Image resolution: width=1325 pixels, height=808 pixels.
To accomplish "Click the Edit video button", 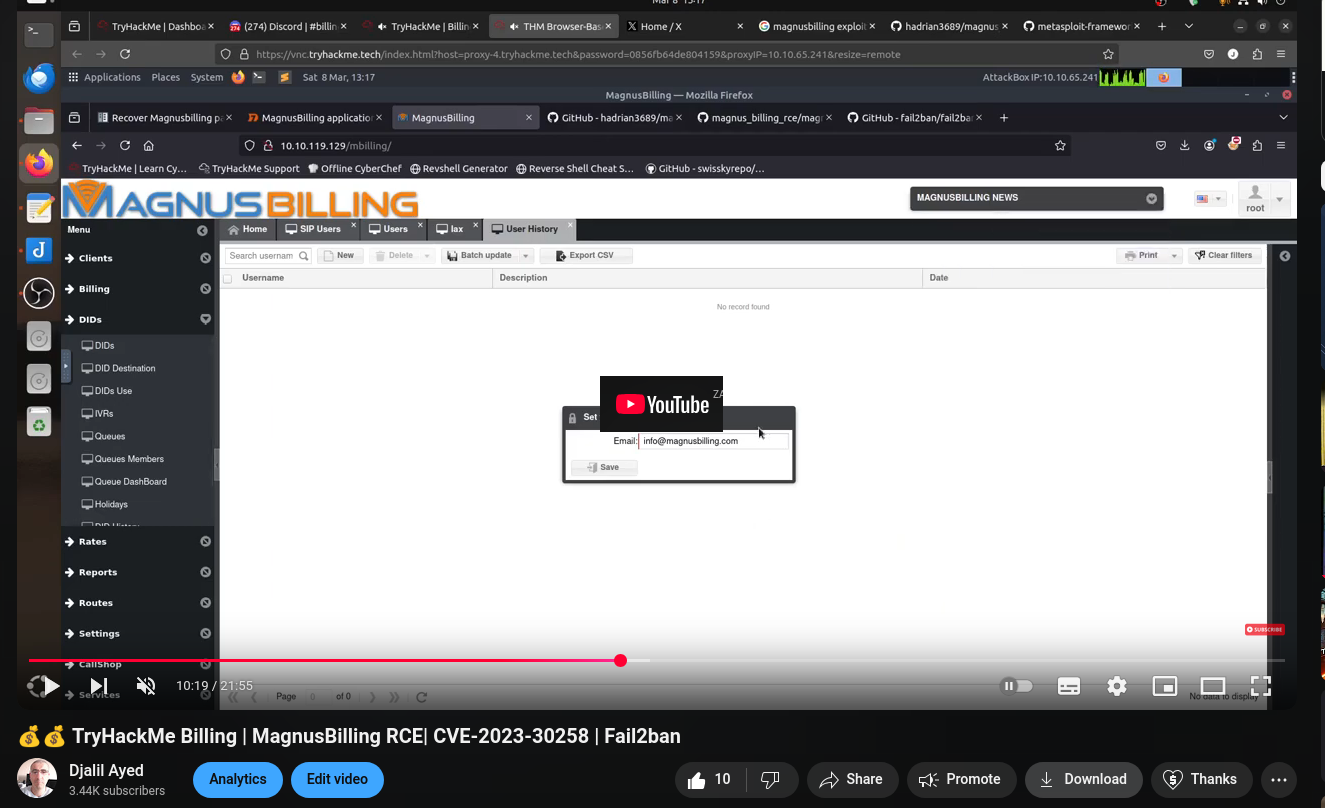I will (x=337, y=779).
